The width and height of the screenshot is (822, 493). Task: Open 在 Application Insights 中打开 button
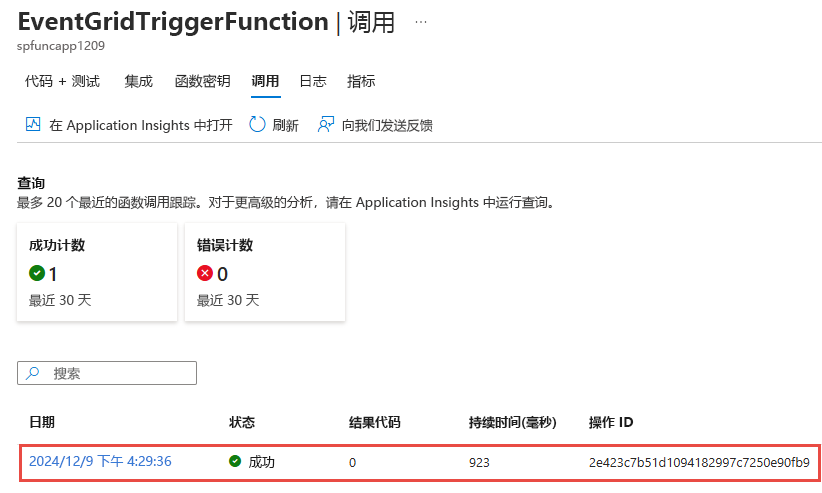click(129, 125)
